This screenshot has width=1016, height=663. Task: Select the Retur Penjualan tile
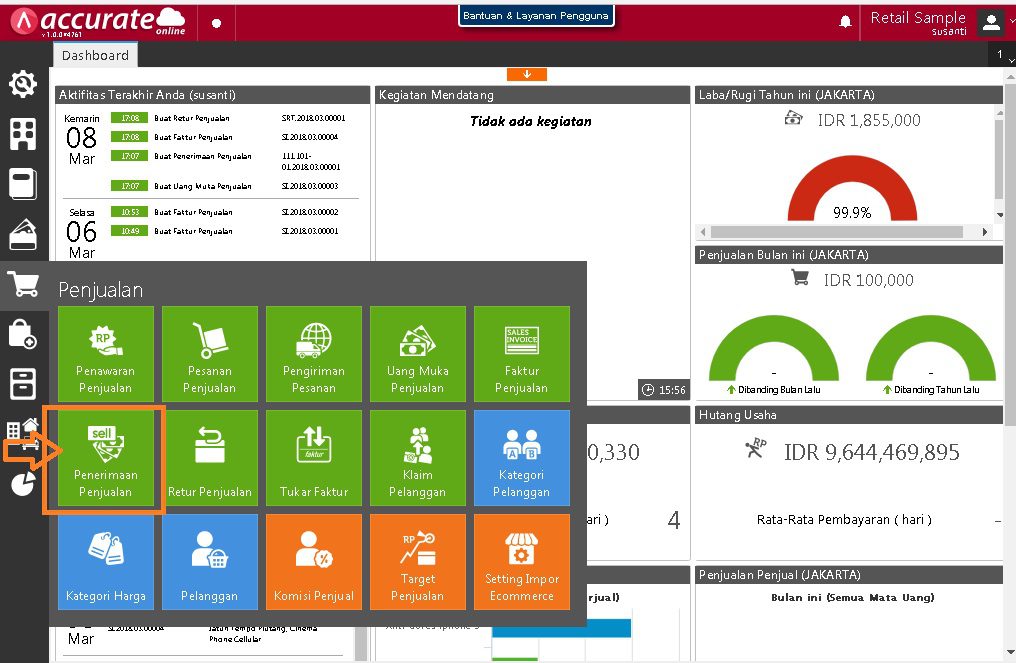(210, 458)
